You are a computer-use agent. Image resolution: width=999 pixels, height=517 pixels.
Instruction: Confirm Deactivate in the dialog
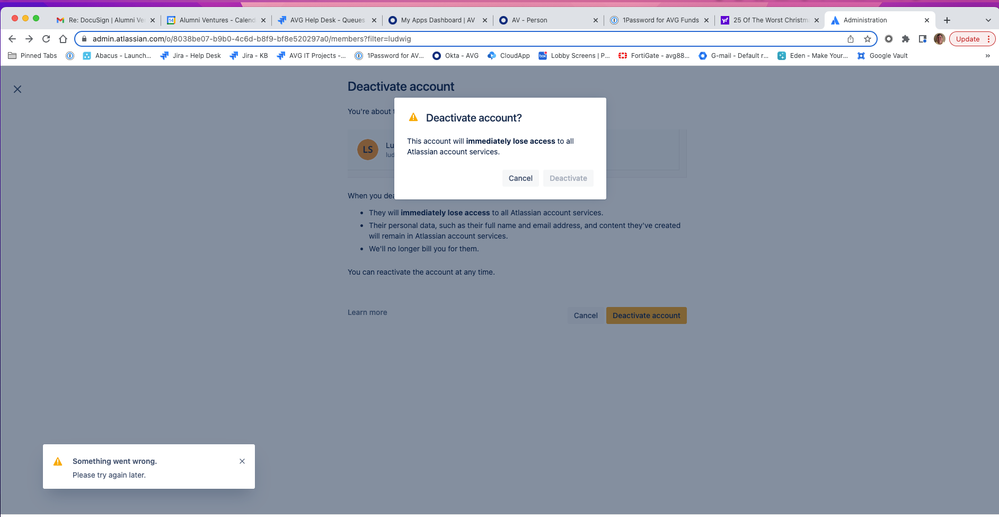coord(568,178)
